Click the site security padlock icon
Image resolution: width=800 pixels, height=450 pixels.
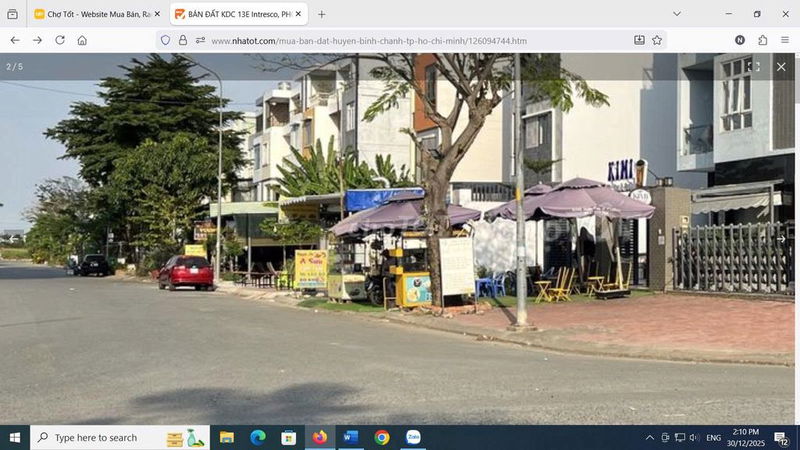pyautogui.click(x=183, y=40)
